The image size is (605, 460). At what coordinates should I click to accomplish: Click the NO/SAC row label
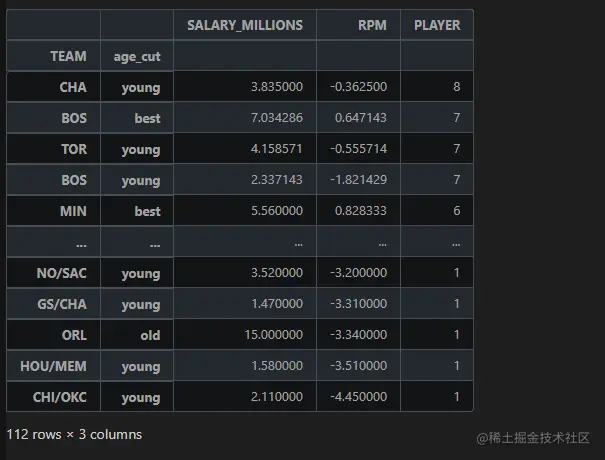(61, 273)
